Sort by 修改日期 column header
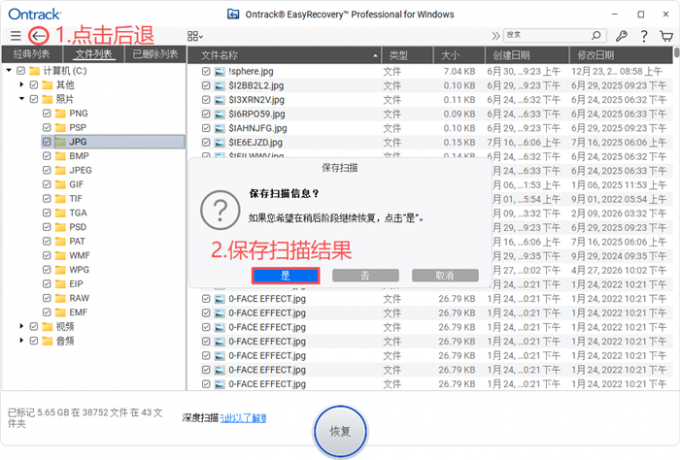 click(621, 55)
